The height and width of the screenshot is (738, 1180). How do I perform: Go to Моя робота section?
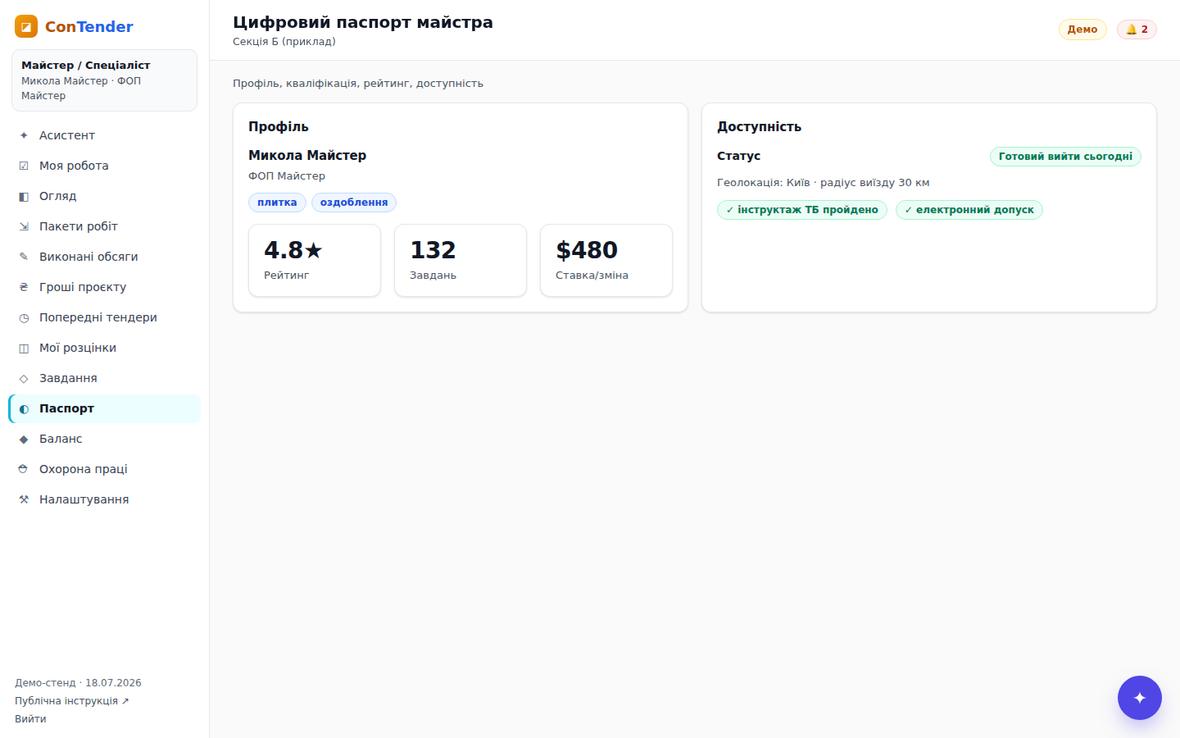105,166
